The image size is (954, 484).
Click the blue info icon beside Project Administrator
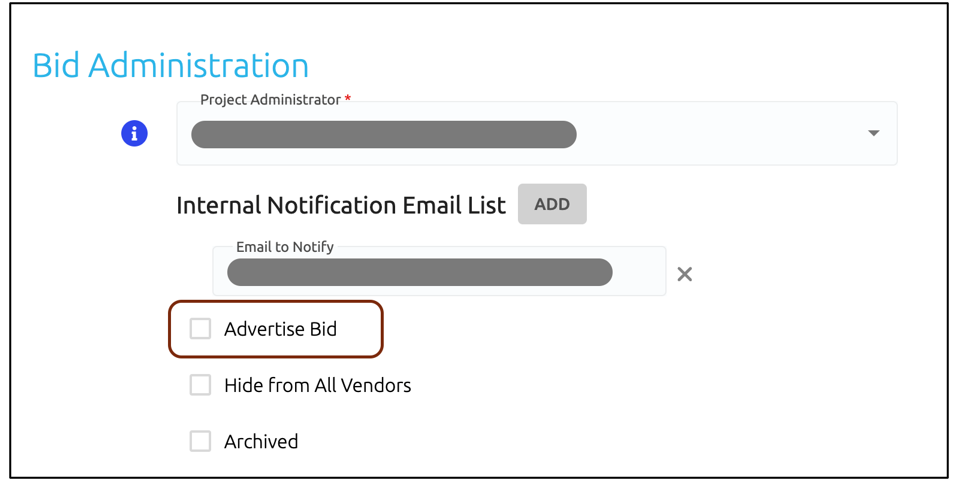pos(134,133)
